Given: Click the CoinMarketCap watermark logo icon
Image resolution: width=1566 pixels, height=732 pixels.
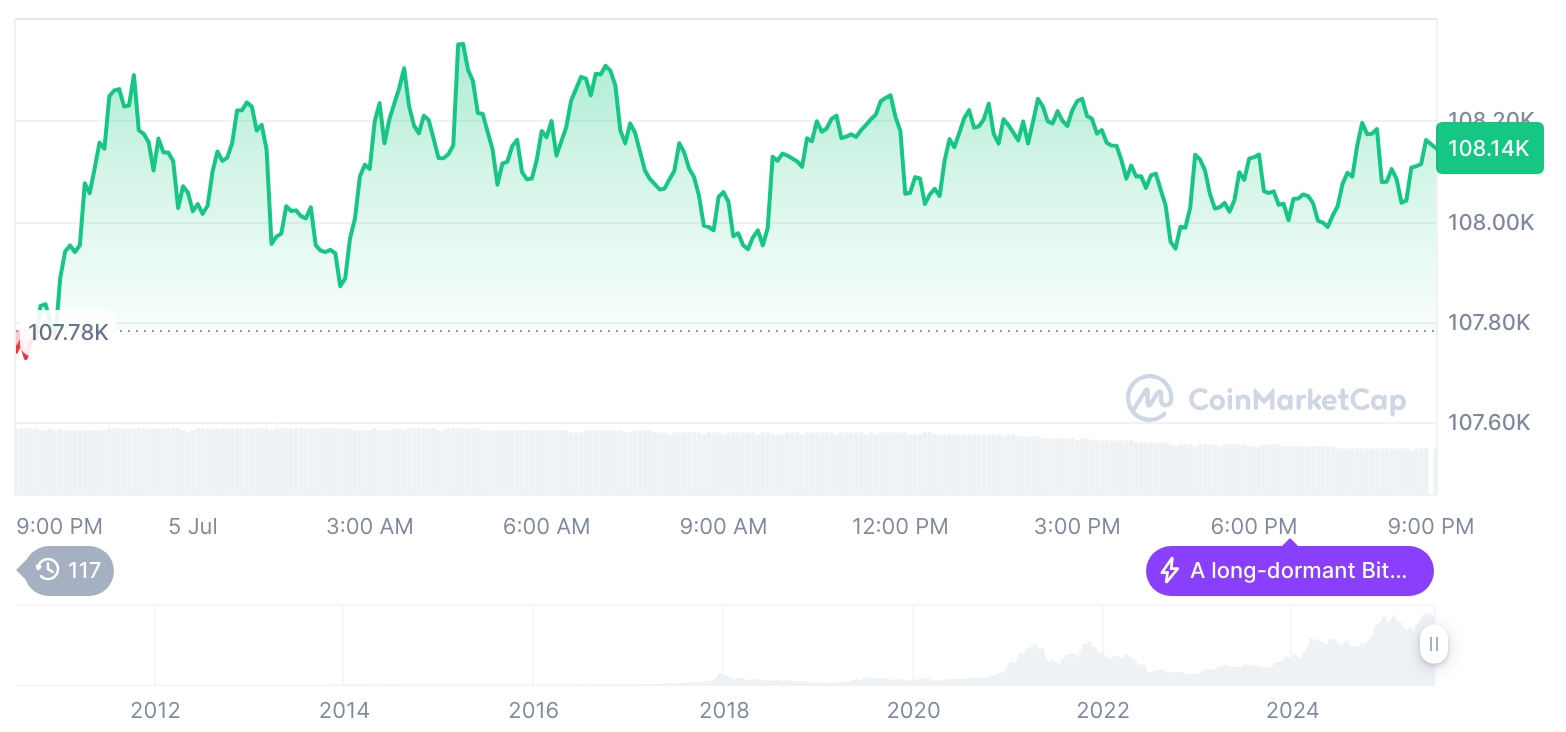Looking at the screenshot, I should click(1149, 397).
